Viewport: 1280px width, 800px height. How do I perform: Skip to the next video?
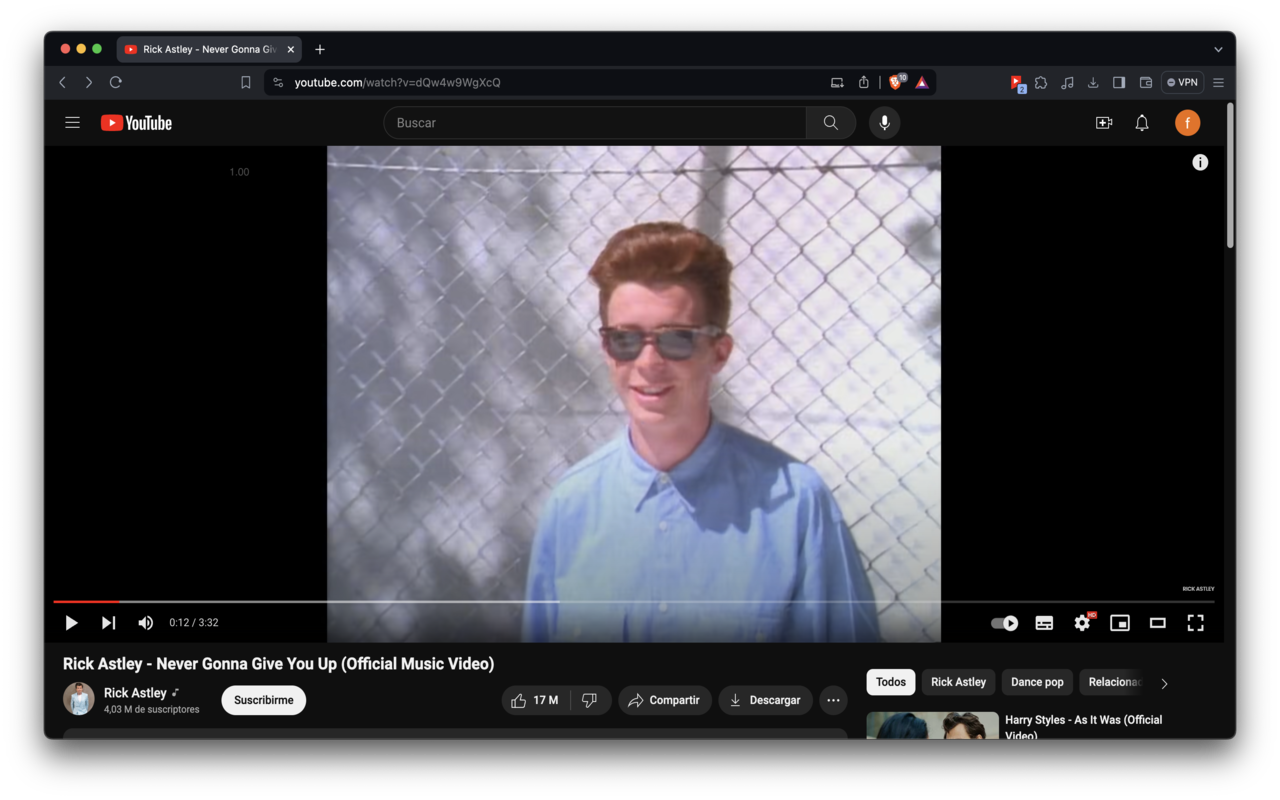[108, 623]
